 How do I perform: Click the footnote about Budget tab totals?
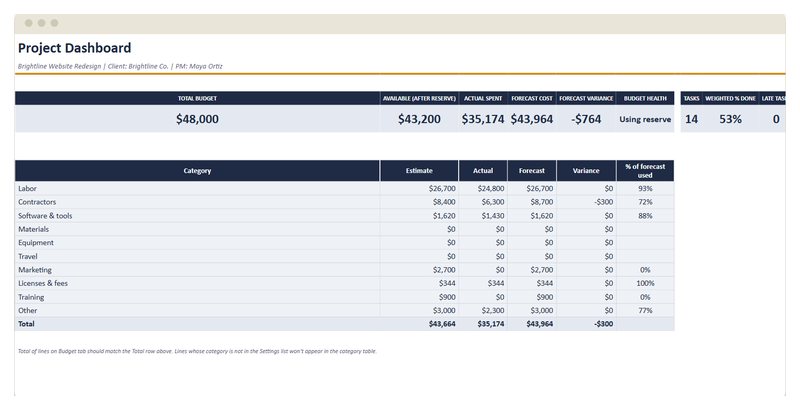(197, 351)
